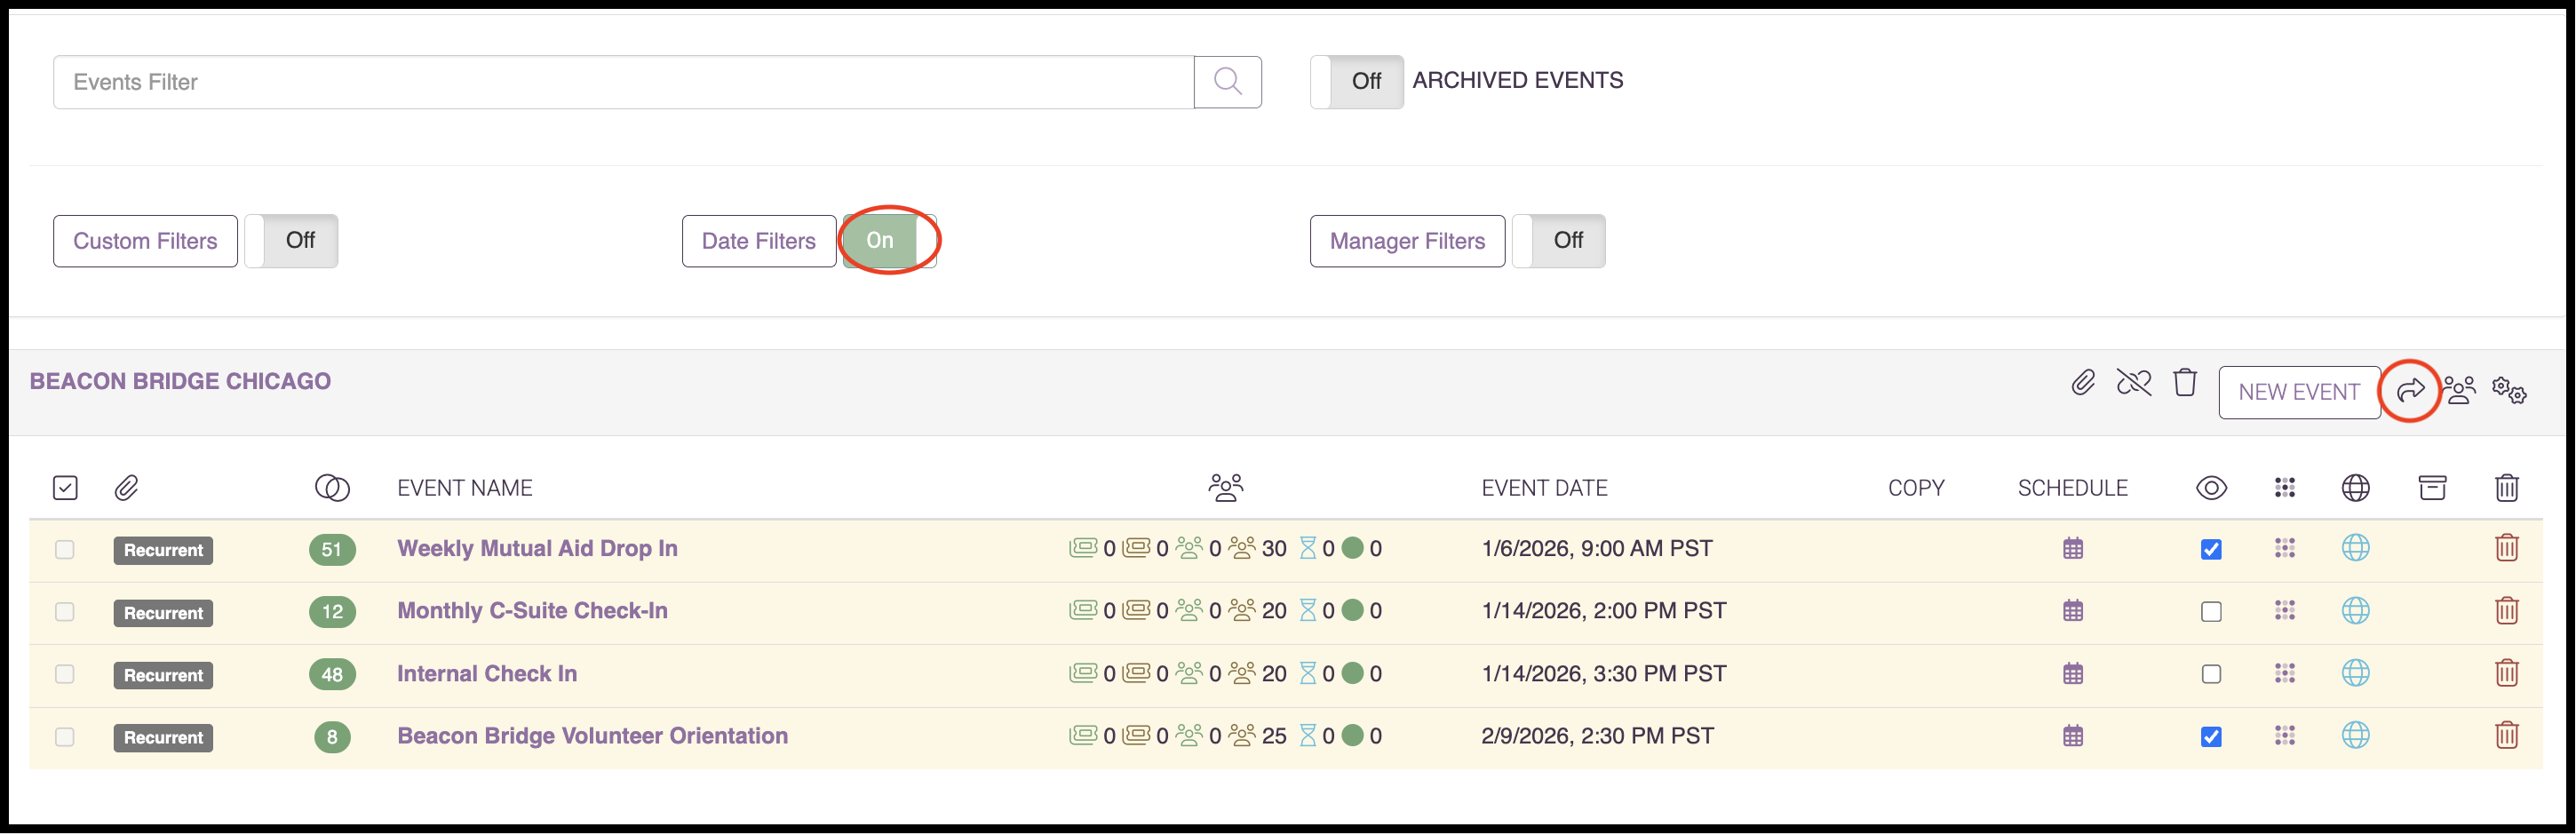Open the Monthly C-Suite Check-In event
The width and height of the screenshot is (2576, 835).
532,611
